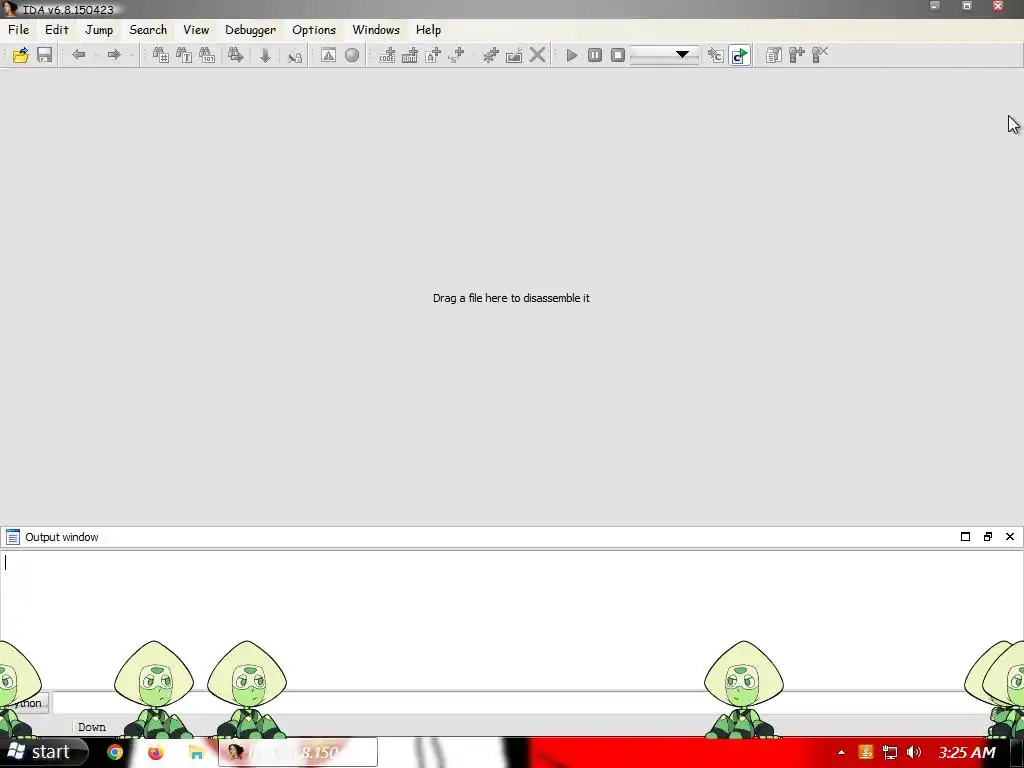Click the add structure 's' icon
The width and height of the screenshot is (1024, 768).
[456, 56]
